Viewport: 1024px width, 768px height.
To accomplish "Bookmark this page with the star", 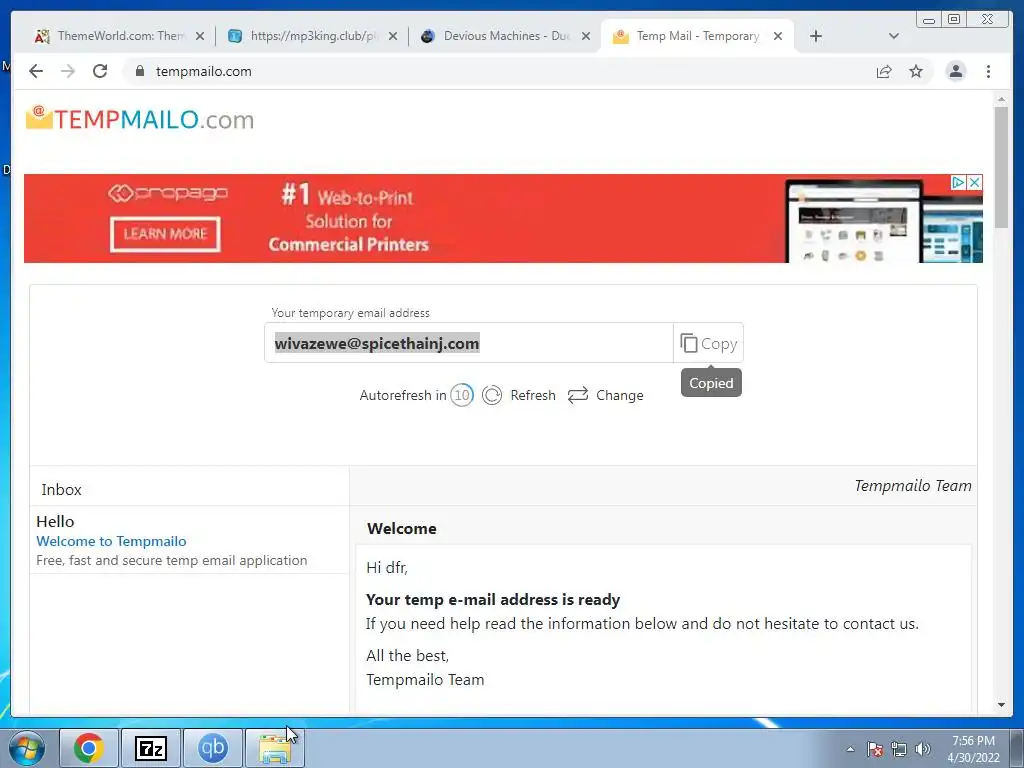I will pos(916,71).
